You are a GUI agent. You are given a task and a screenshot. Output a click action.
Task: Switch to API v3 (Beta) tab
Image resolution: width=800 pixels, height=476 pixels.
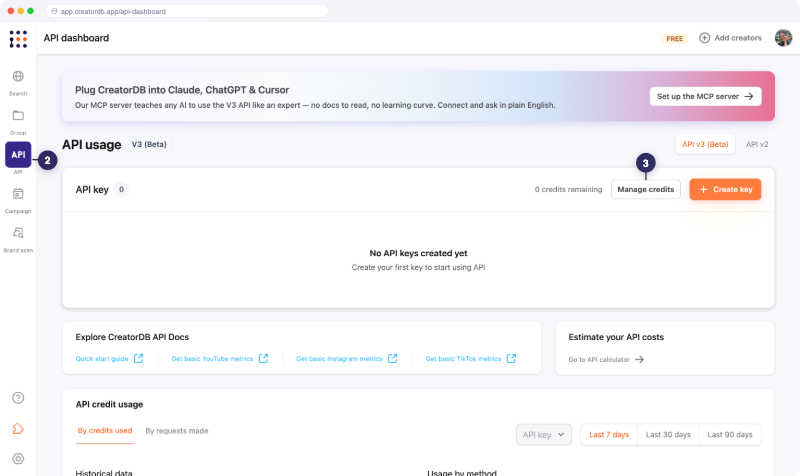(705, 144)
